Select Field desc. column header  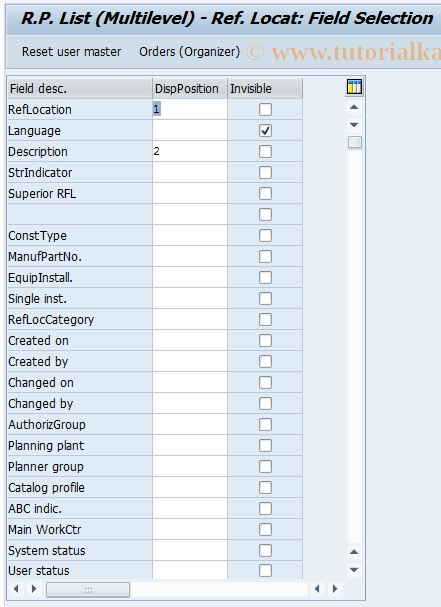coord(79,89)
